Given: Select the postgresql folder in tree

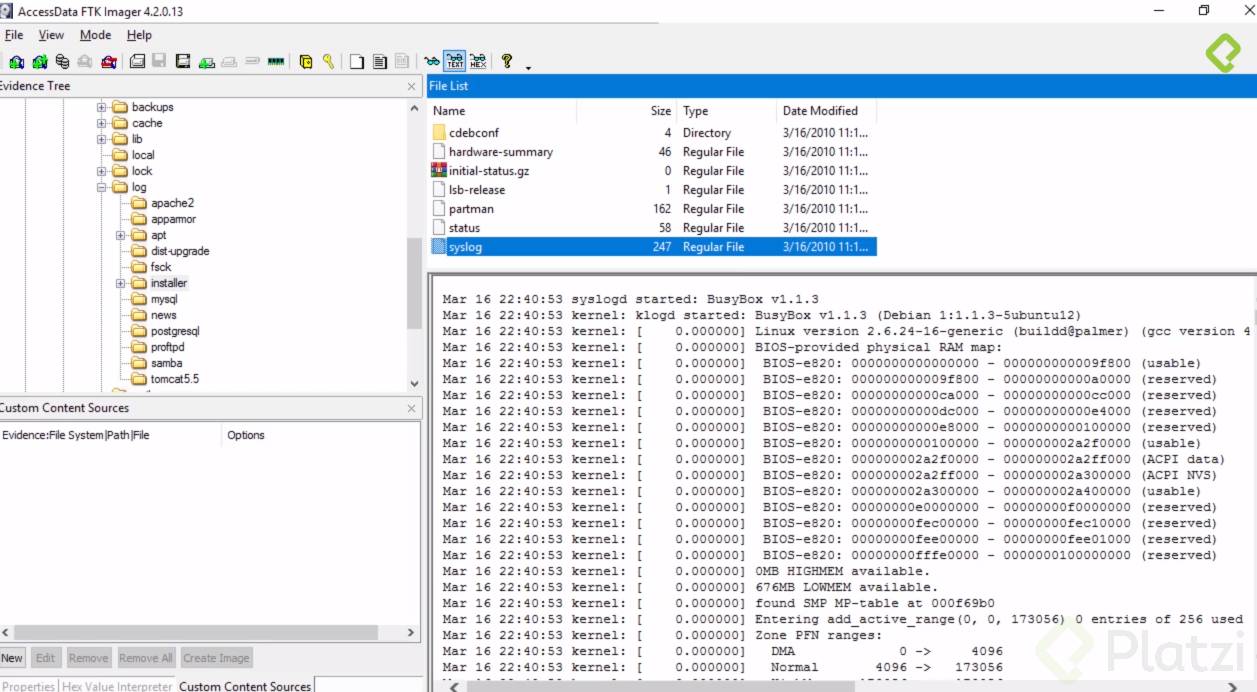Looking at the screenshot, I should coord(175,331).
